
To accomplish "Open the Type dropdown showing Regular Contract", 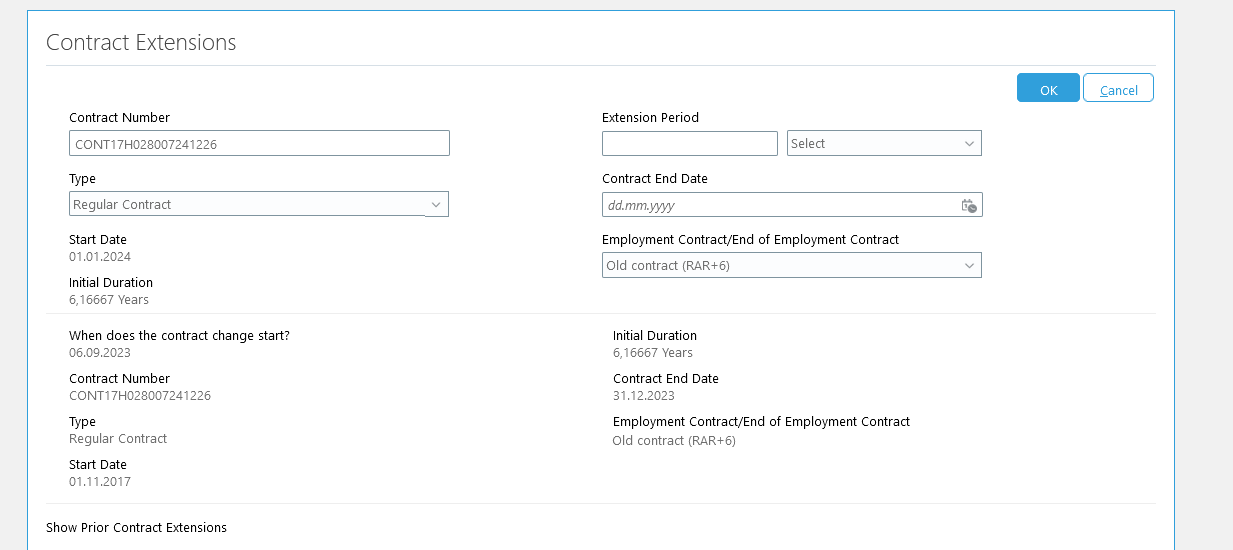I will pyautogui.click(x=259, y=204).
